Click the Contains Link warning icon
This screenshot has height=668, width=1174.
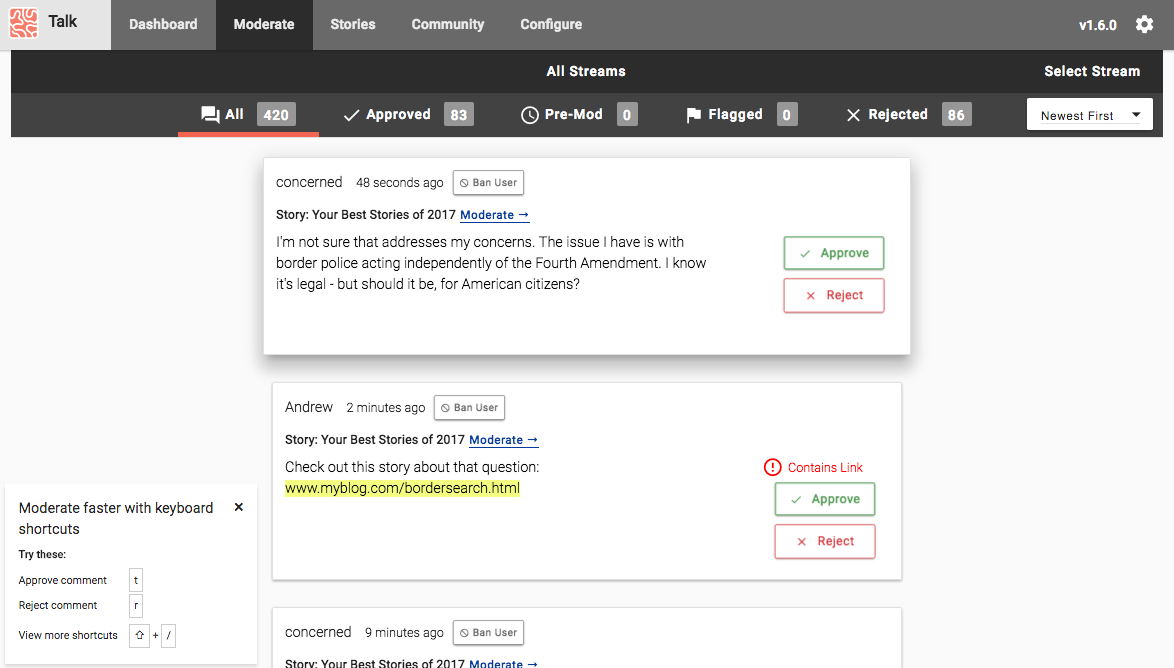(772, 467)
